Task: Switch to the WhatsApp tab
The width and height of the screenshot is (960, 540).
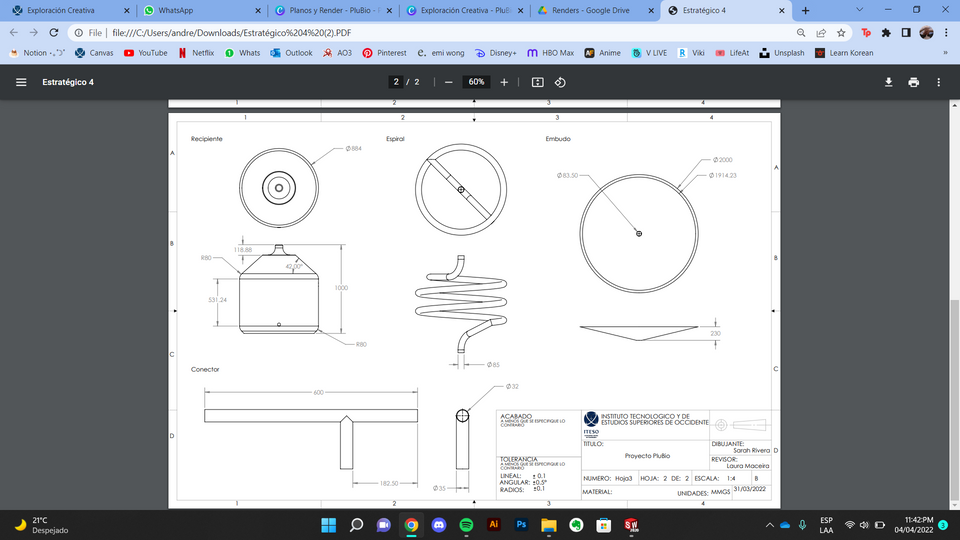Action: (x=200, y=10)
